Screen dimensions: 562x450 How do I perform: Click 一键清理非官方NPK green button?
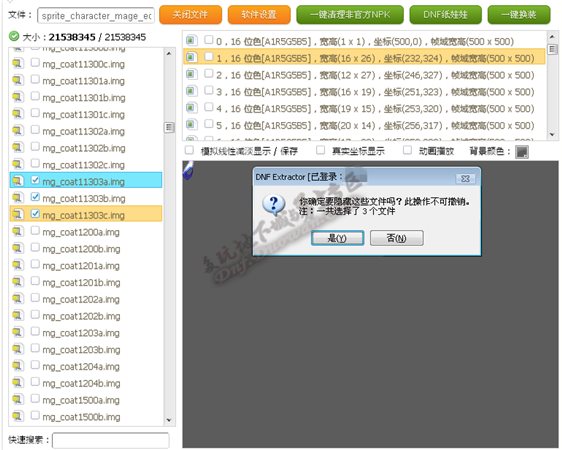point(350,15)
